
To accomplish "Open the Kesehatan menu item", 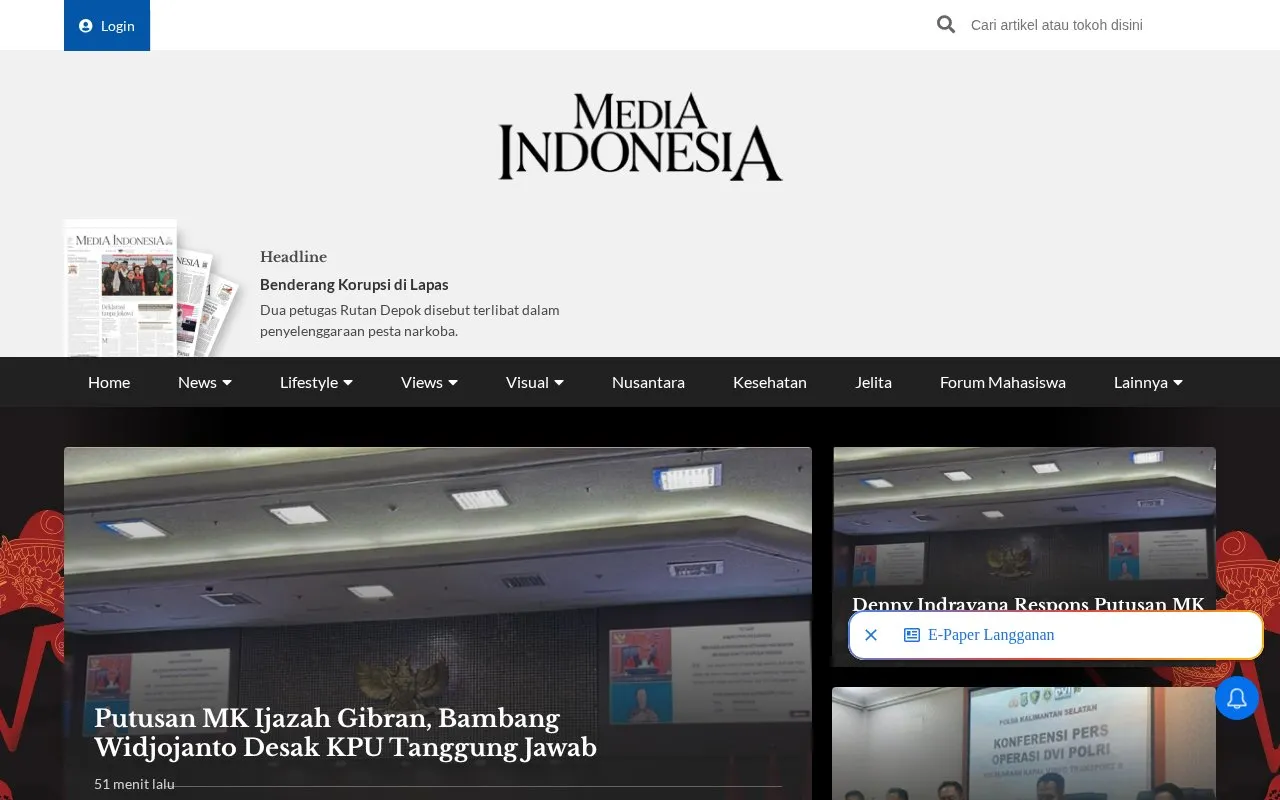I will click(770, 382).
